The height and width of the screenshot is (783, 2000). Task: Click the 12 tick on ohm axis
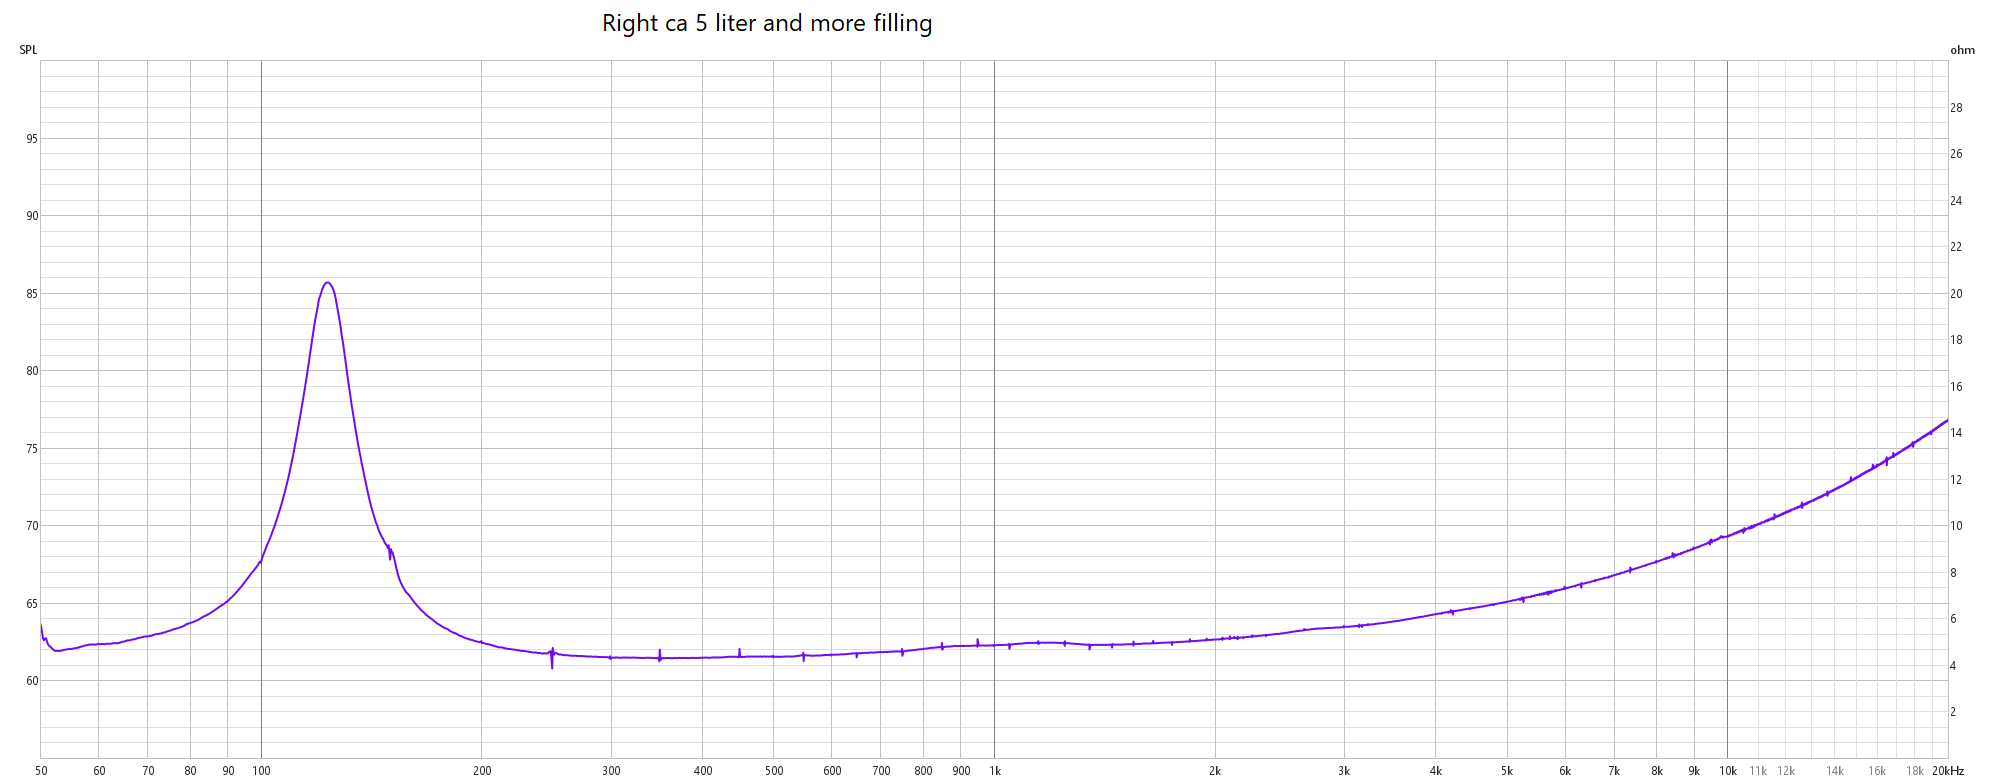[1956, 480]
